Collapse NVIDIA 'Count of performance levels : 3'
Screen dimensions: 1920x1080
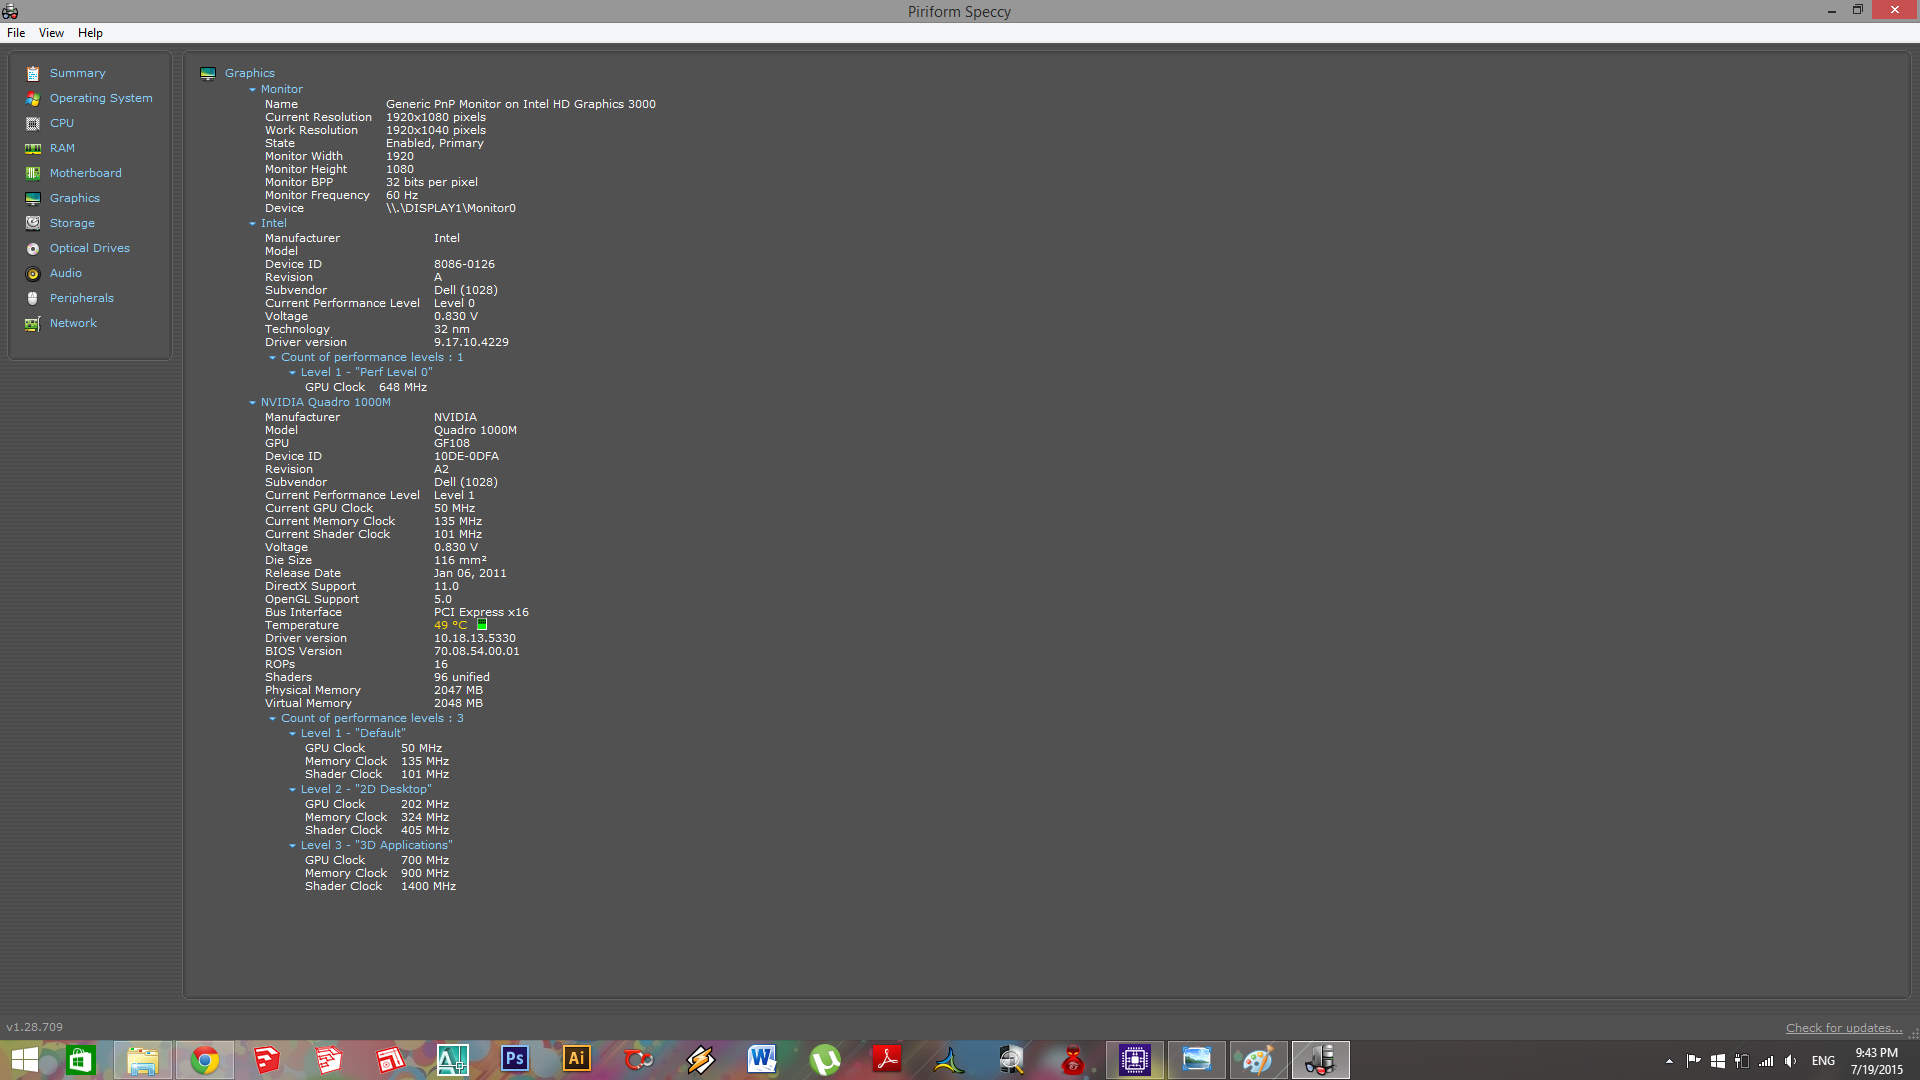click(x=272, y=719)
